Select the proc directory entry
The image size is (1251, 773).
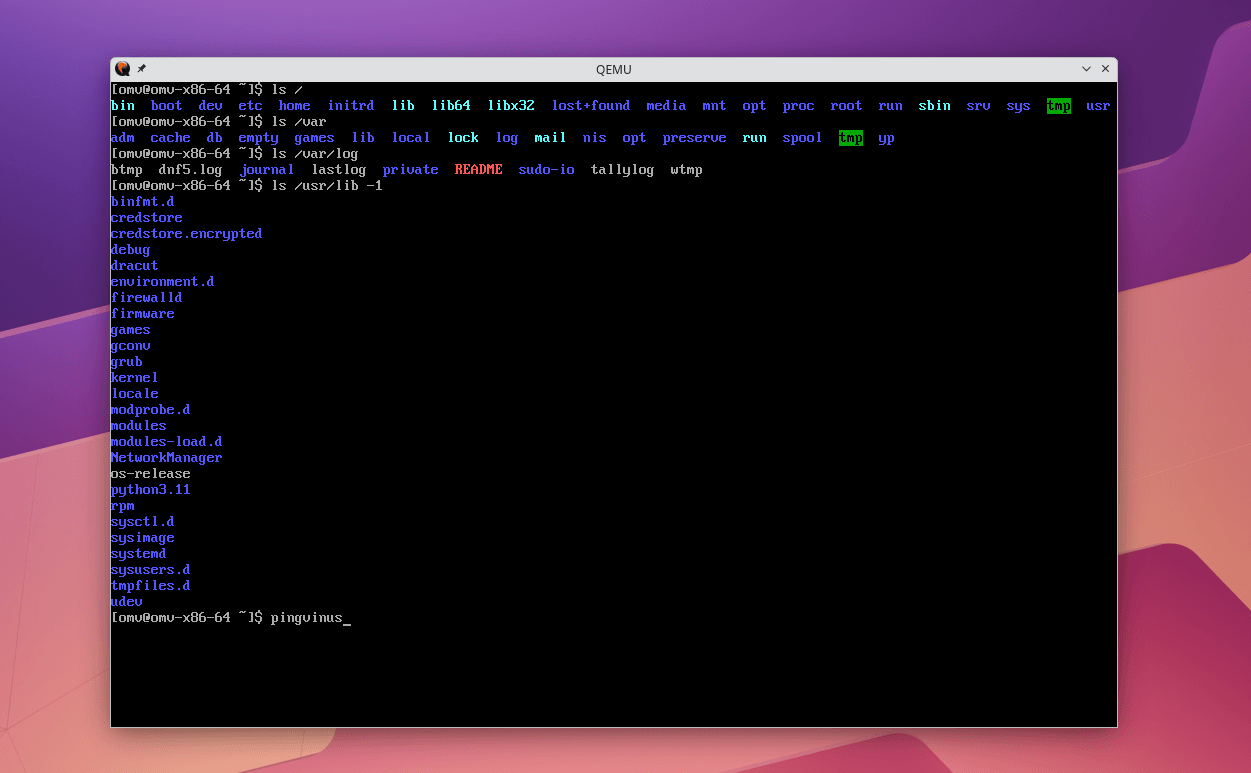799,106
